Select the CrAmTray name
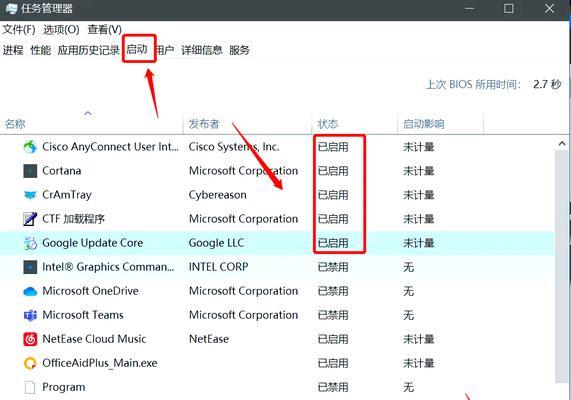 point(67,195)
